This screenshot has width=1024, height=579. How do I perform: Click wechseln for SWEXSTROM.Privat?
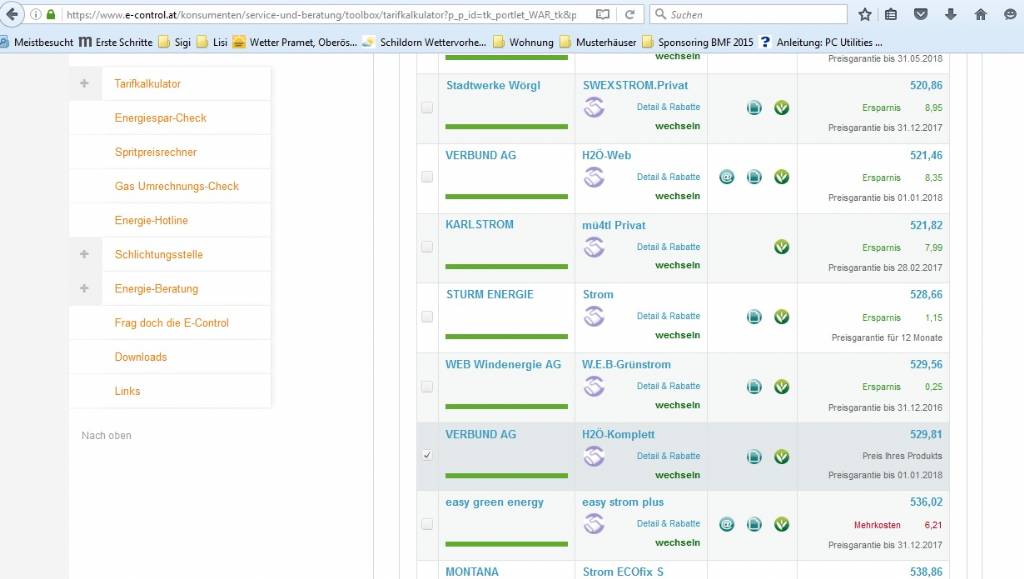(677, 126)
